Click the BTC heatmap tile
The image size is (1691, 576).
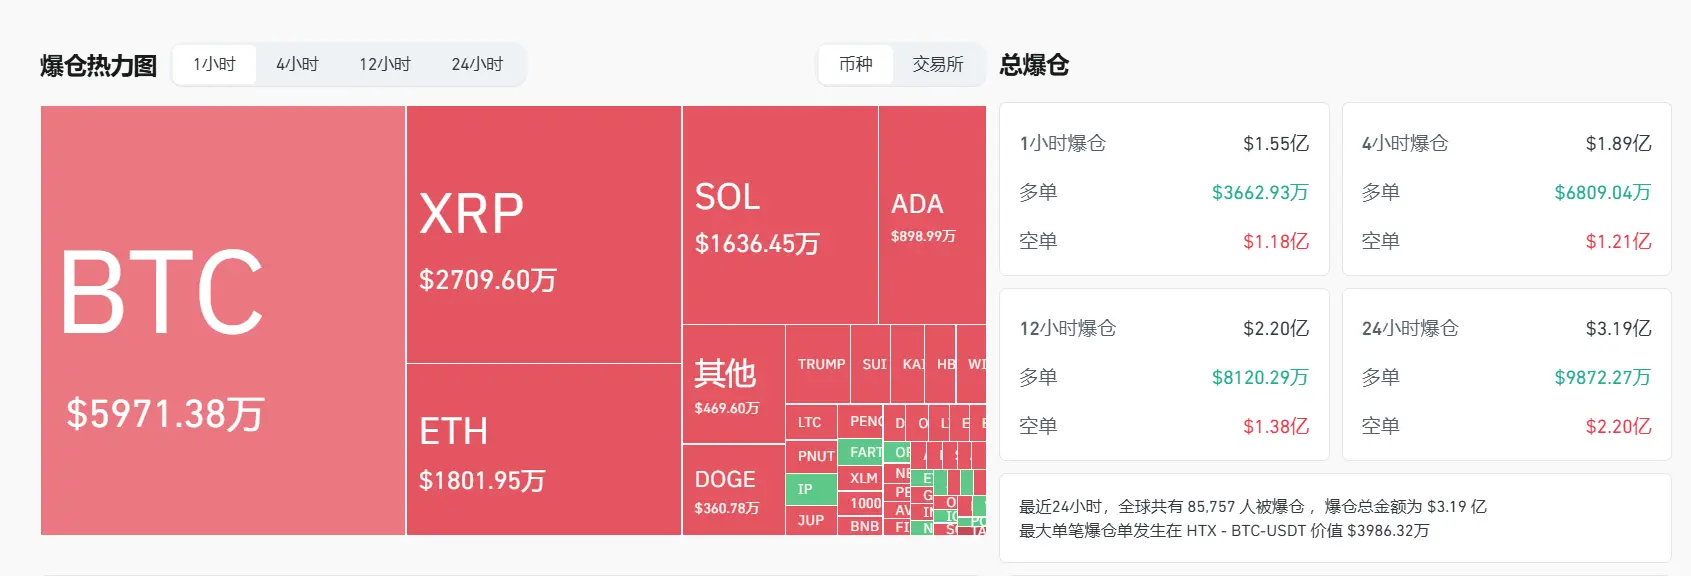[223, 320]
